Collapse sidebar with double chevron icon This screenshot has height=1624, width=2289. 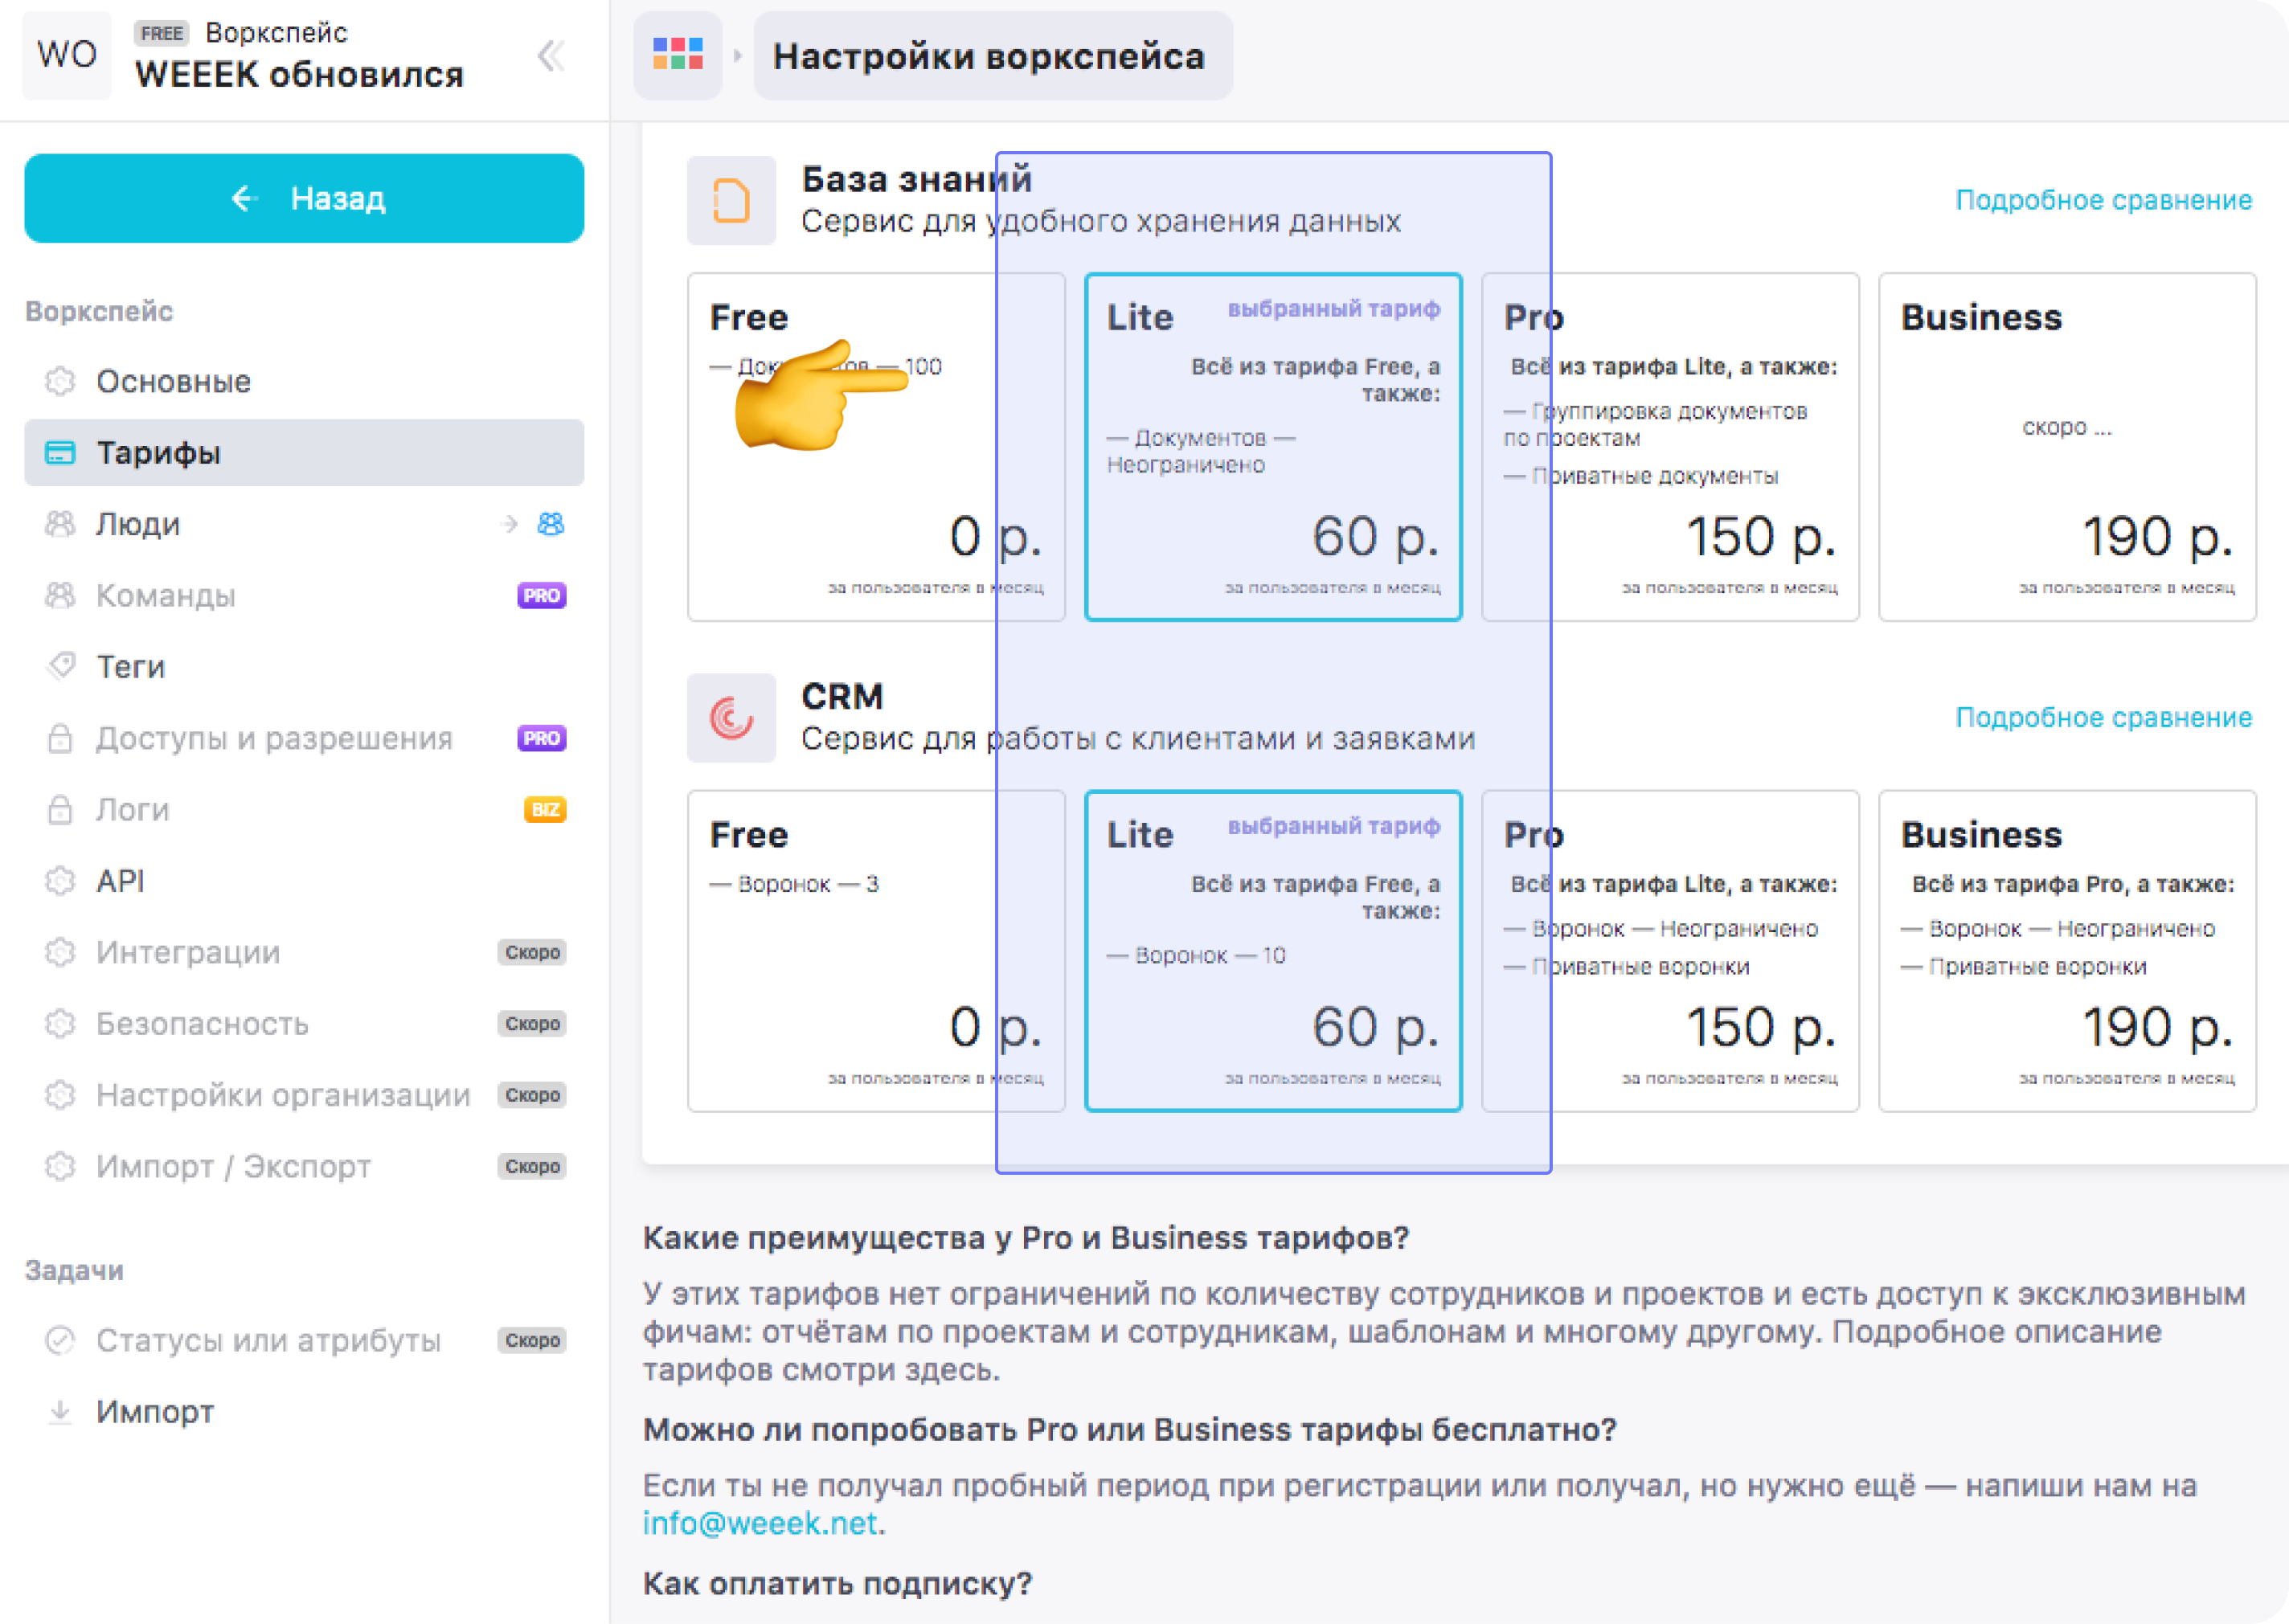[x=551, y=56]
